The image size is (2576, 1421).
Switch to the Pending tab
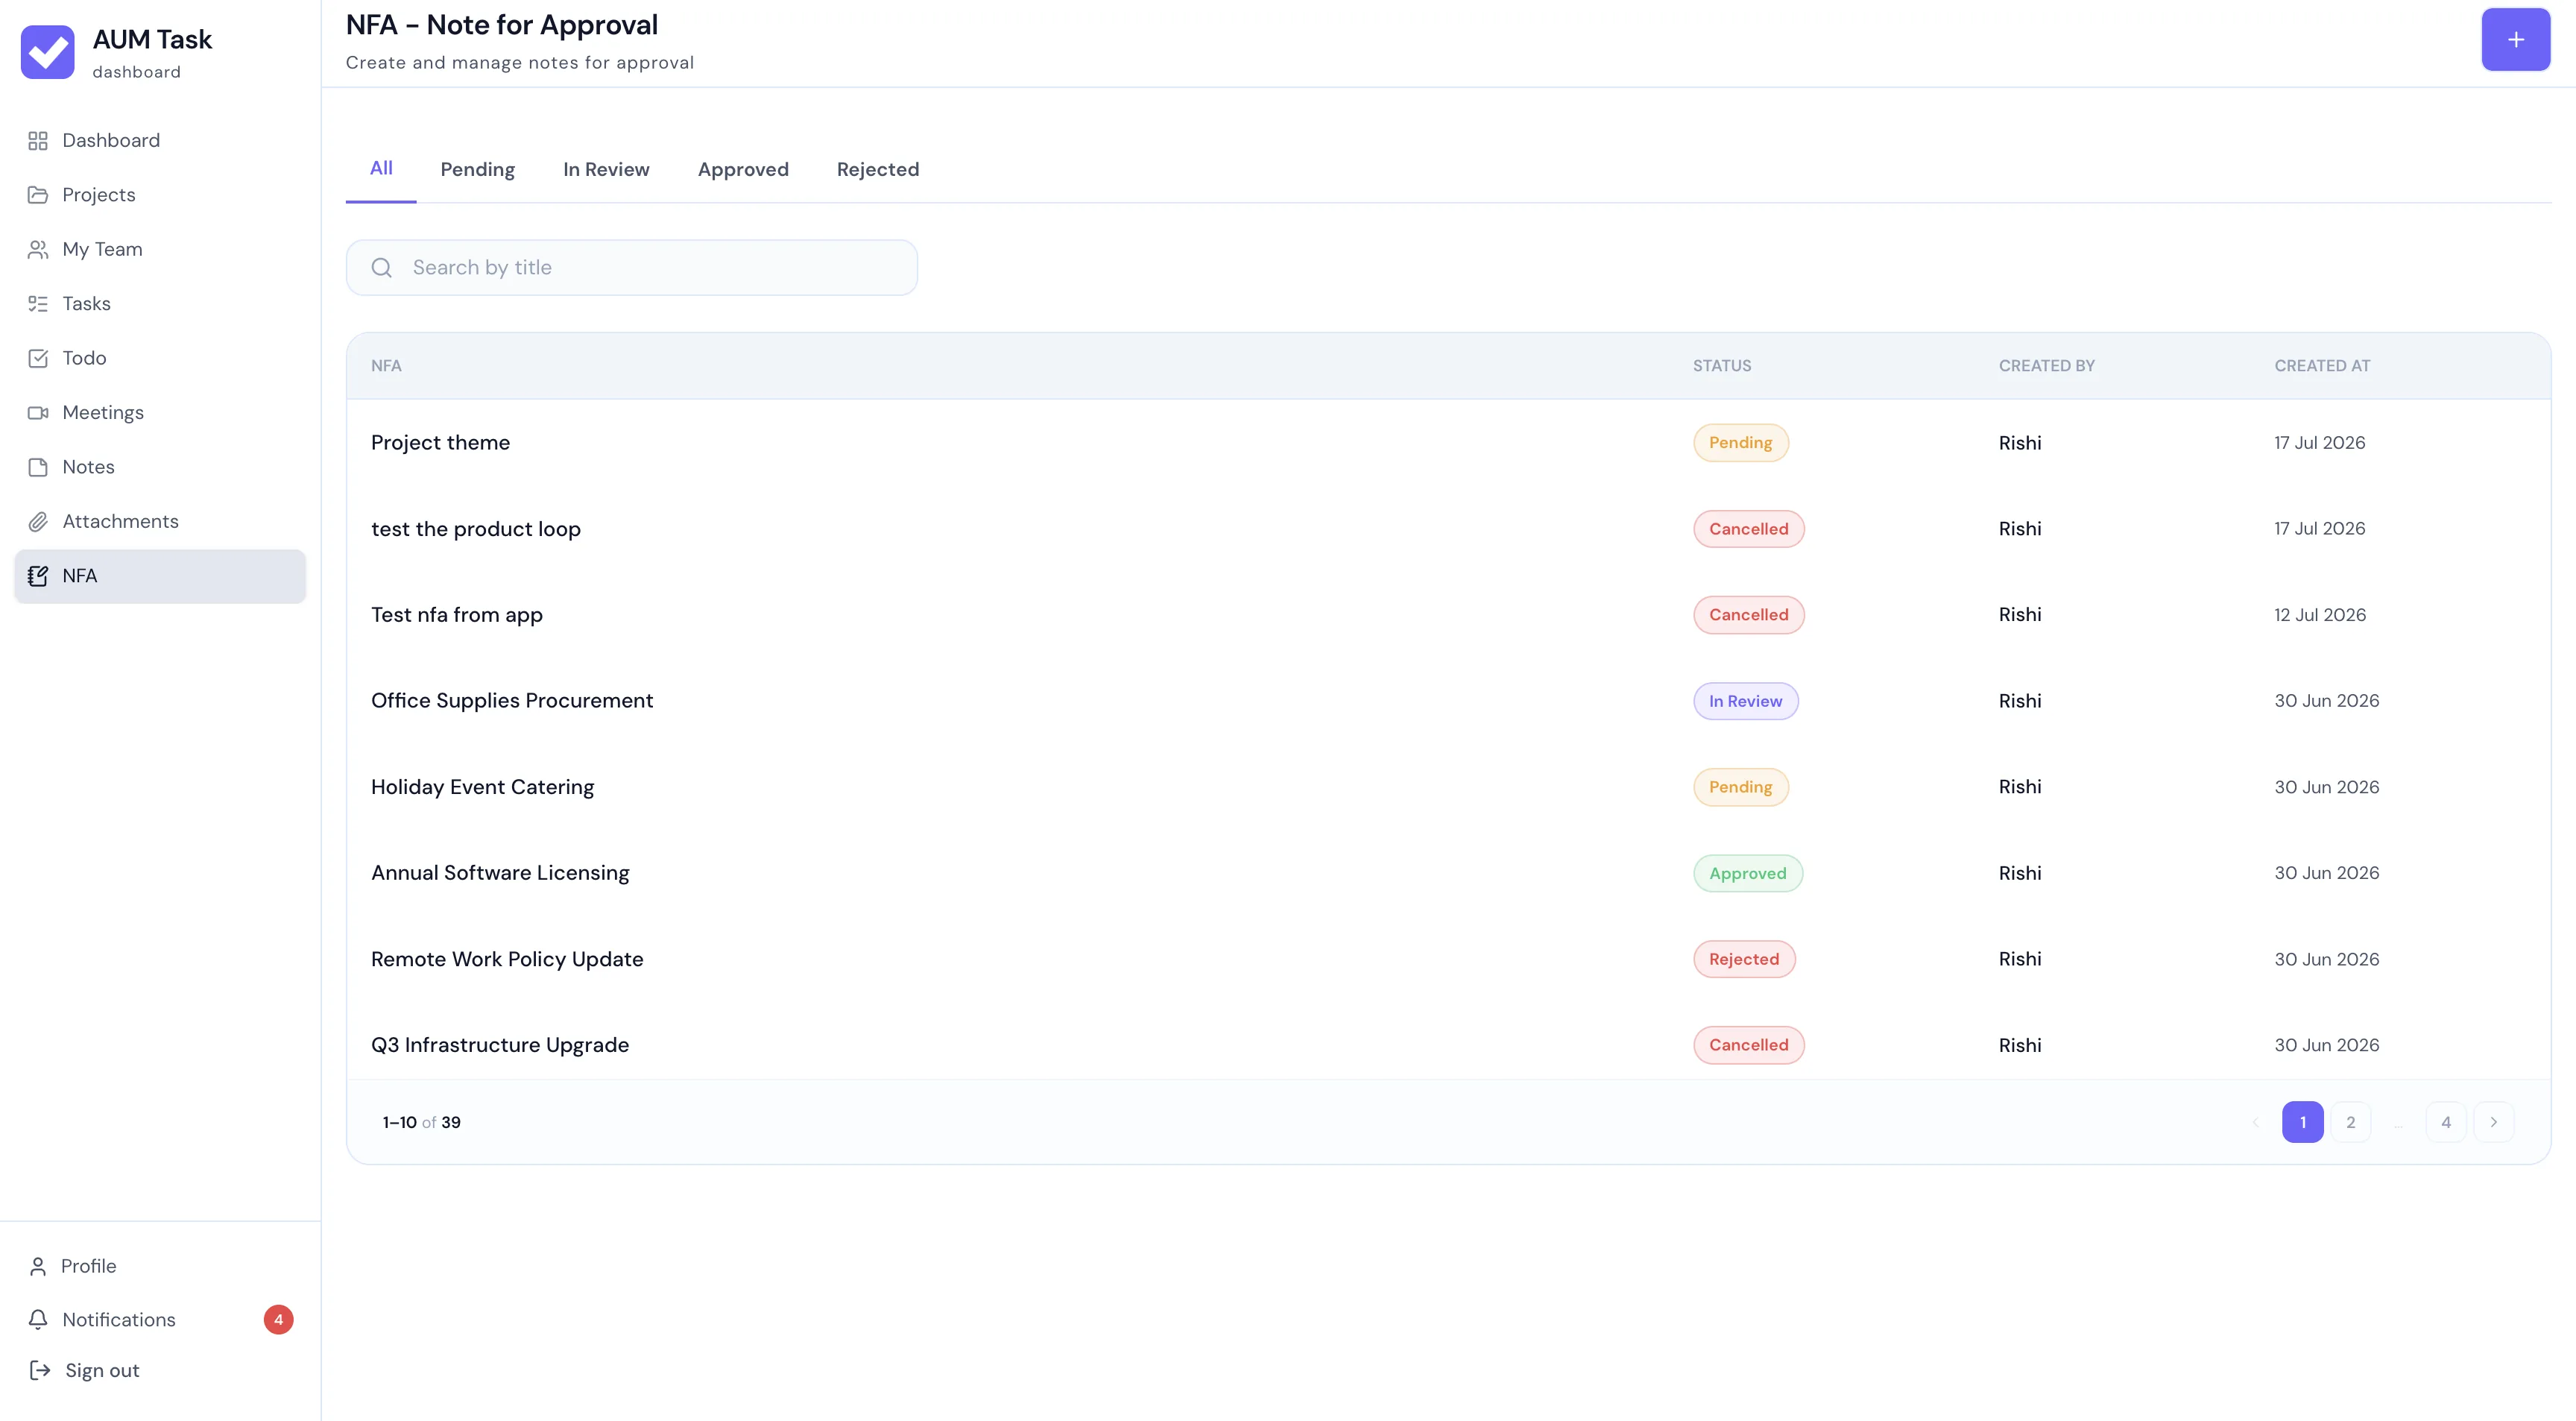click(478, 170)
